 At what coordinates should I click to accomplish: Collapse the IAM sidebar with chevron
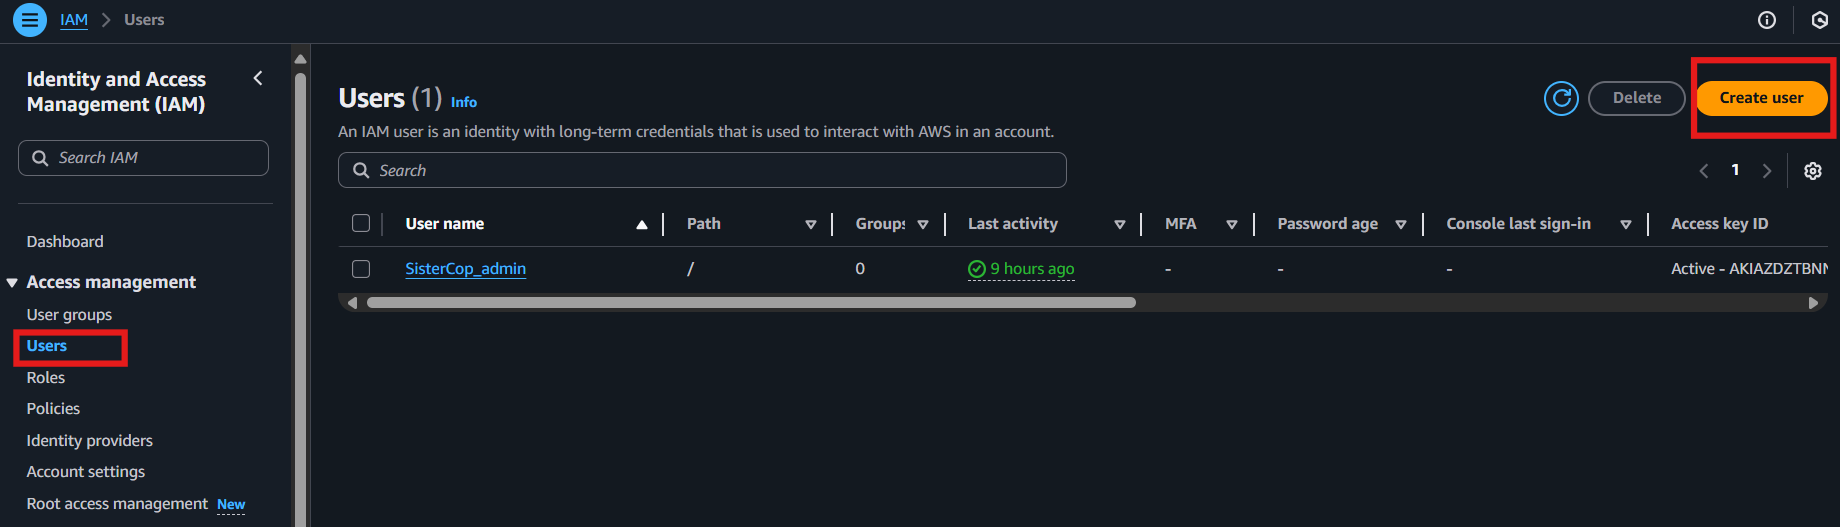pyautogui.click(x=258, y=78)
